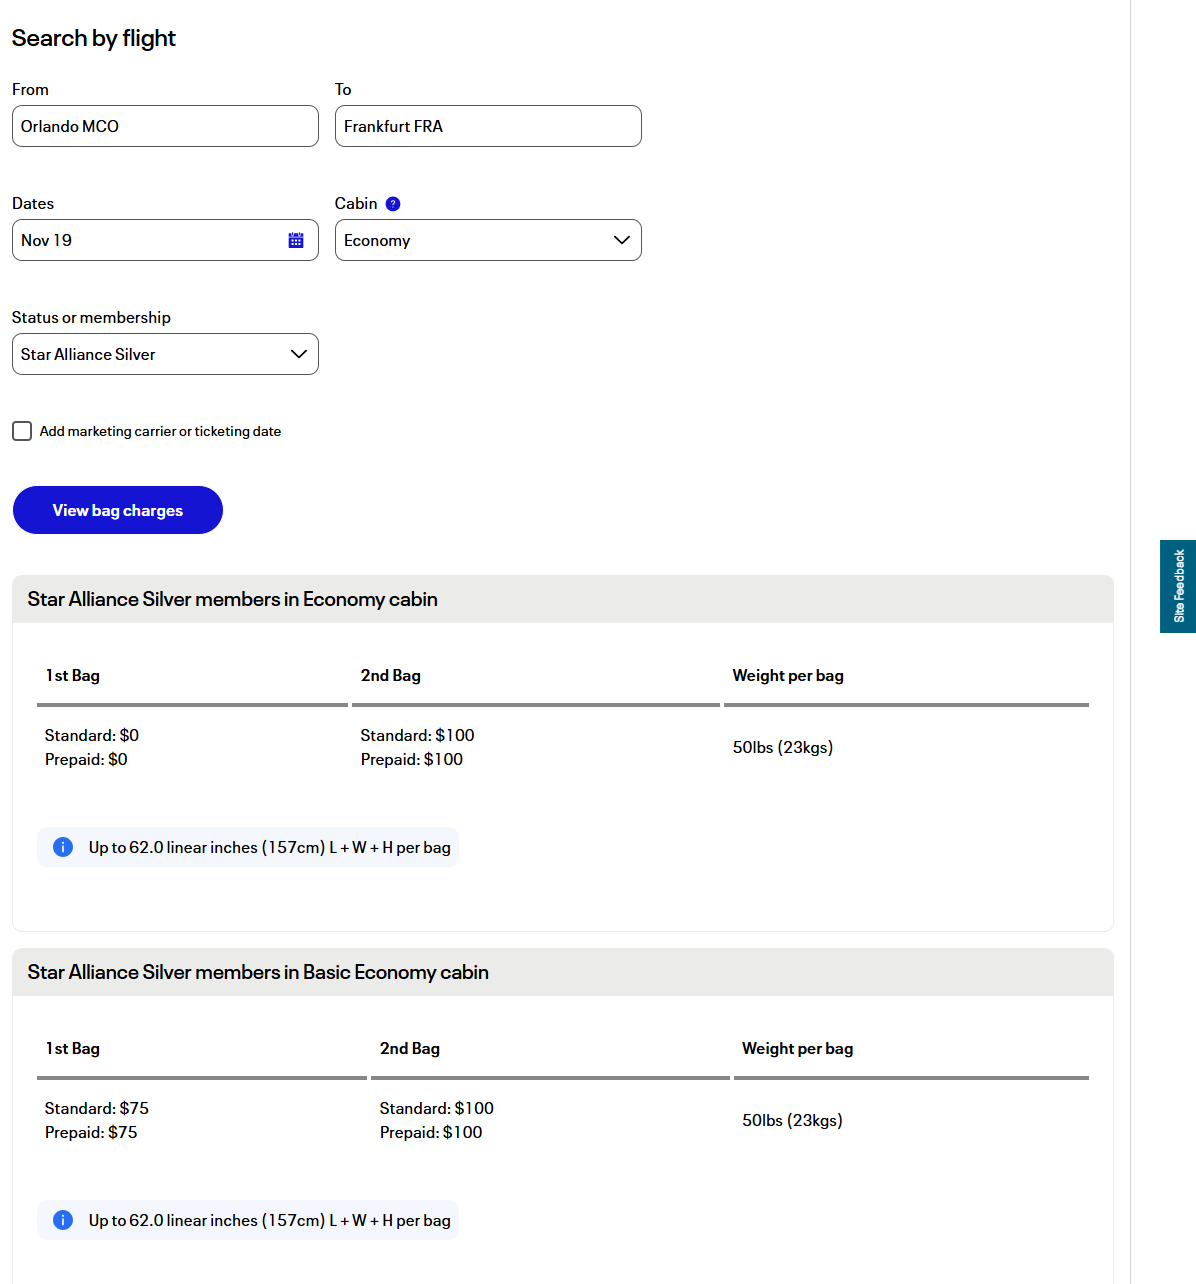Open the calendar icon in Dates field
The height and width of the screenshot is (1284, 1196).
[296, 240]
